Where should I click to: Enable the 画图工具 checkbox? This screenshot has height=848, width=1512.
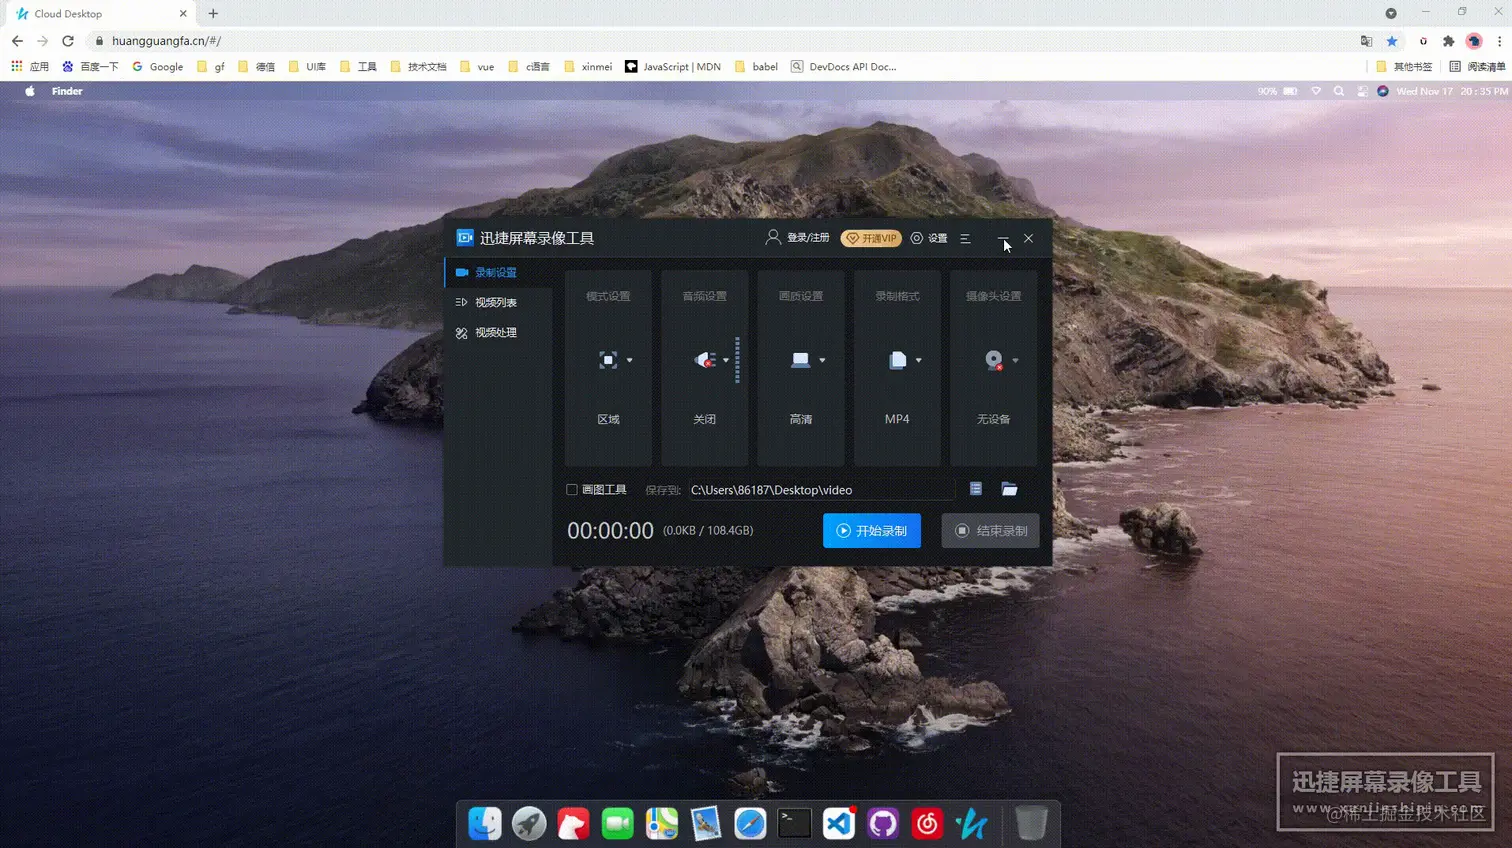click(572, 490)
